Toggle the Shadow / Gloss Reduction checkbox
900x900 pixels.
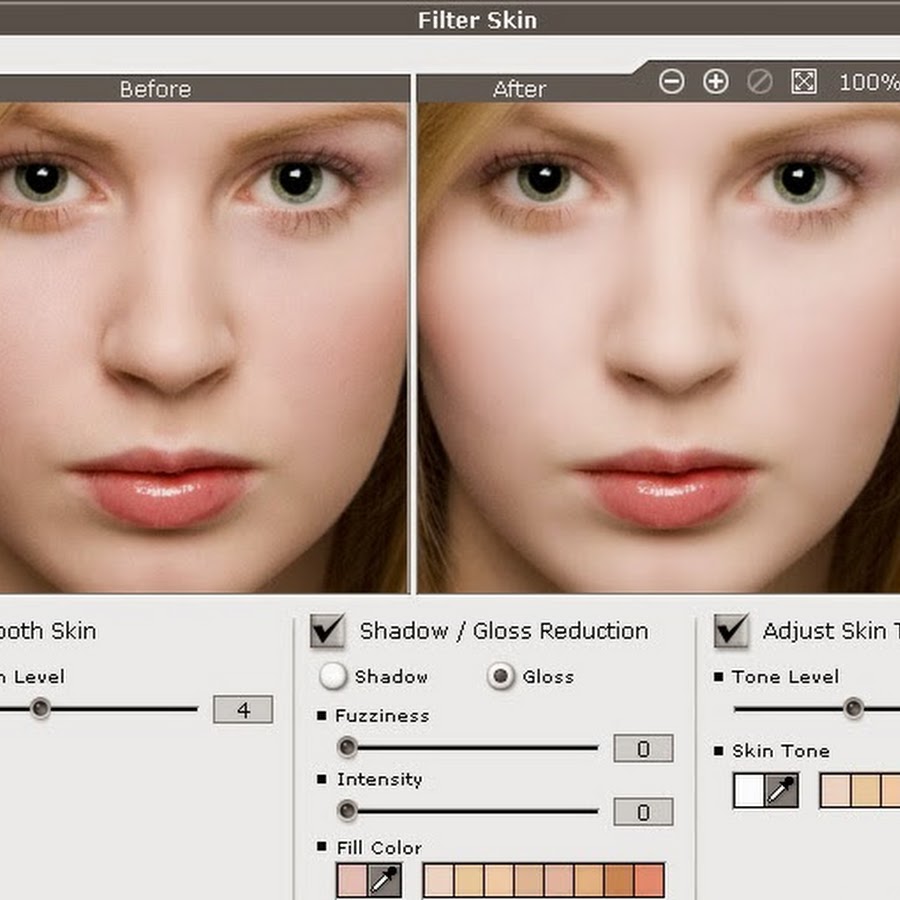click(x=328, y=631)
